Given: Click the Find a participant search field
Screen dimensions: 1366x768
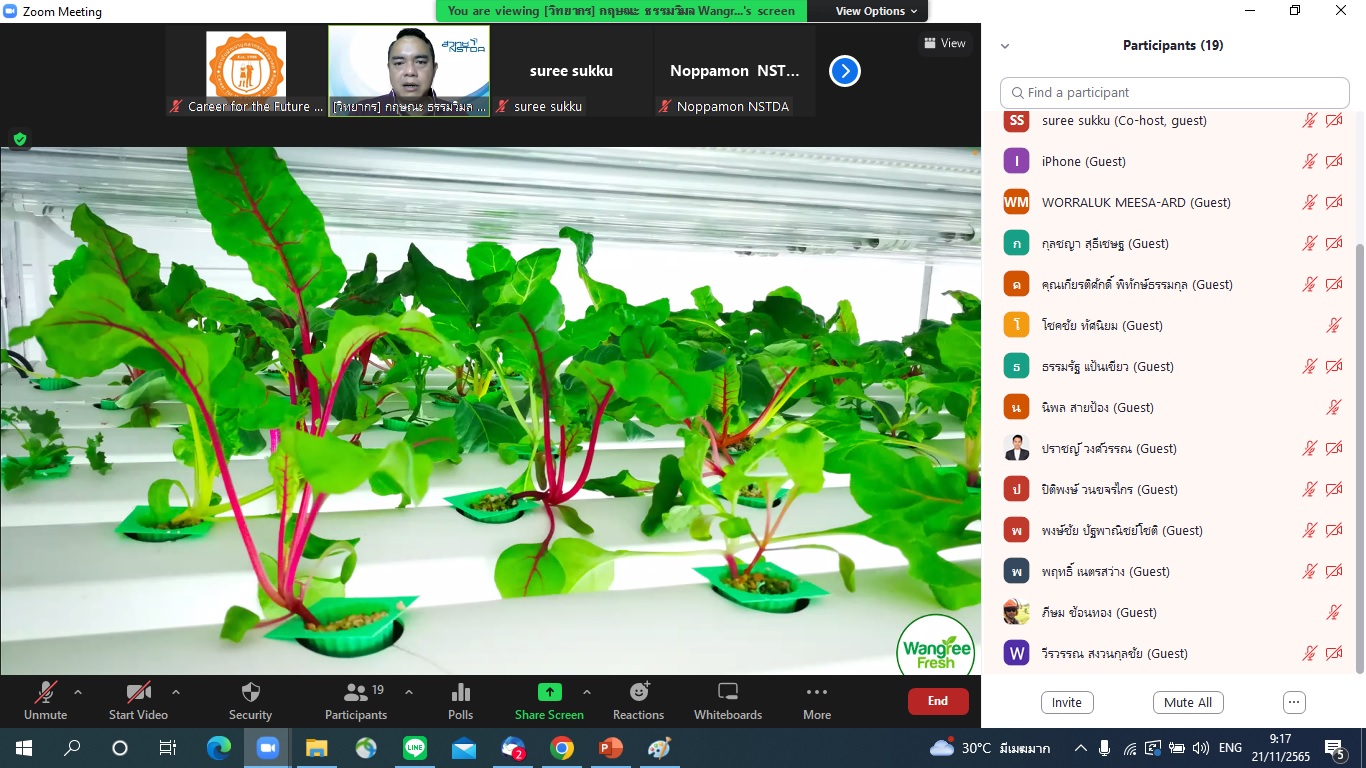Looking at the screenshot, I should click(x=1175, y=93).
